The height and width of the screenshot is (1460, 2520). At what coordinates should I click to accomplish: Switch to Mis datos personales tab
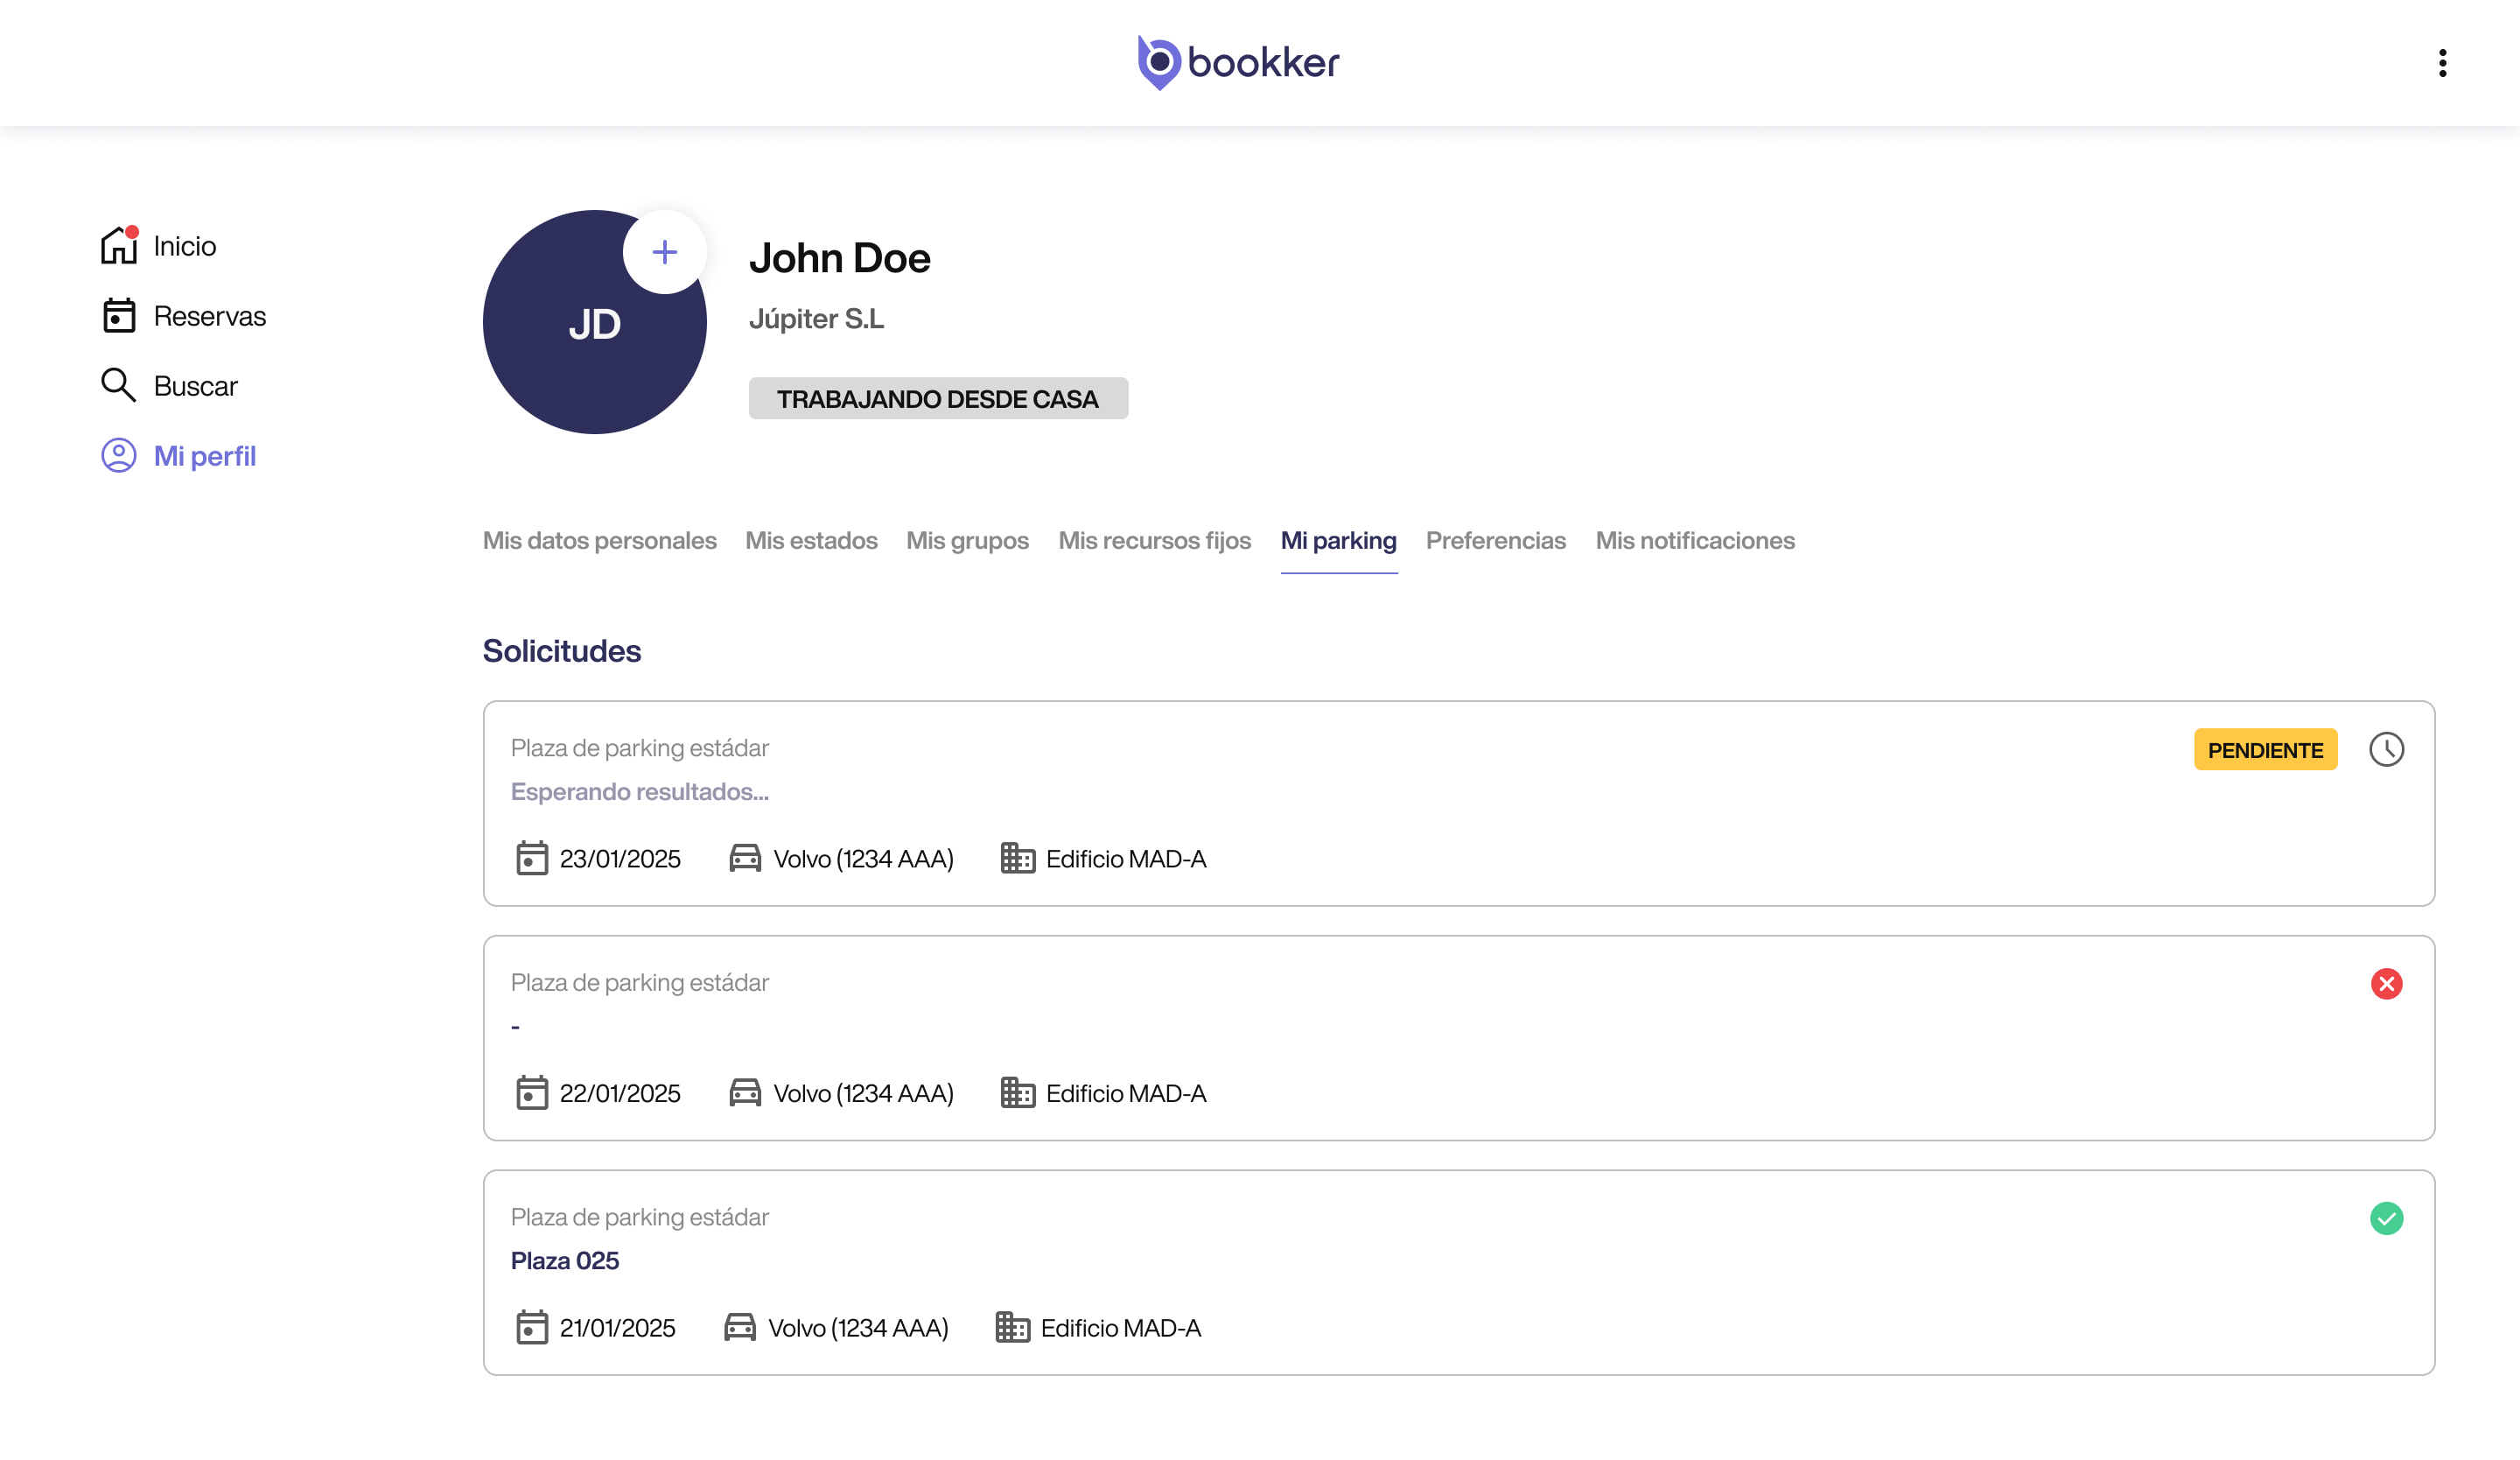tap(599, 541)
